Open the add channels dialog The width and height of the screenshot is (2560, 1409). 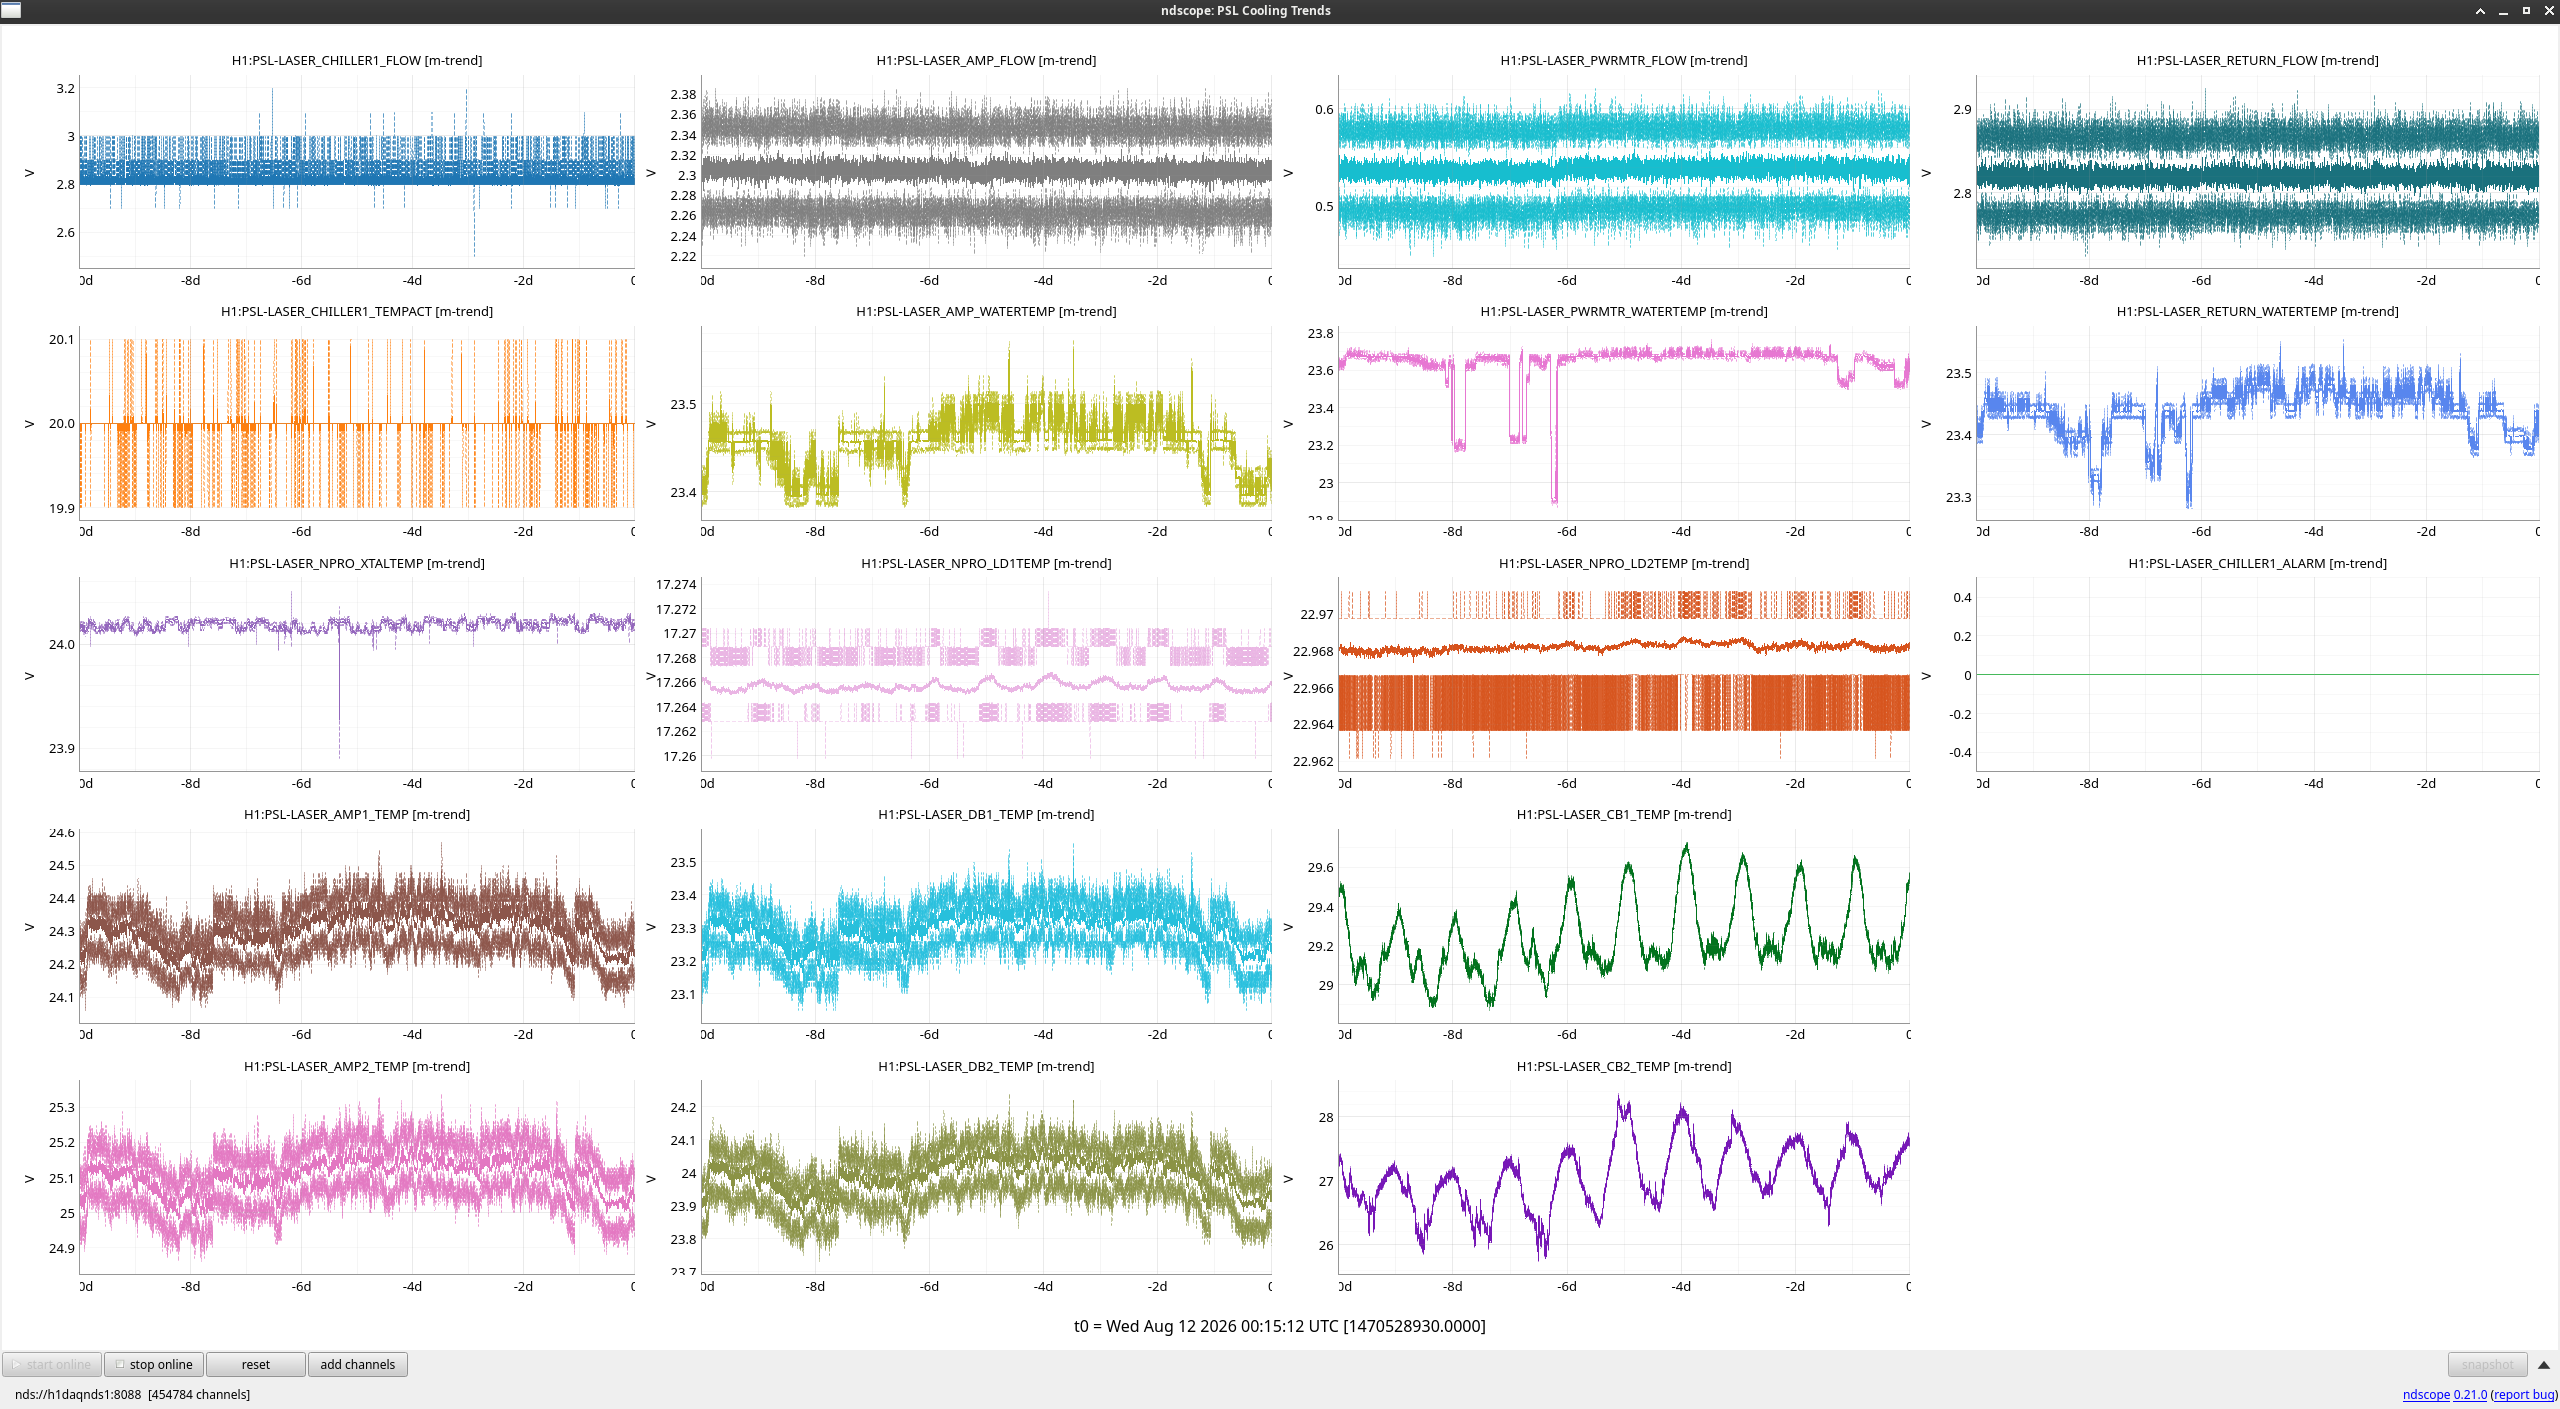pos(358,1364)
